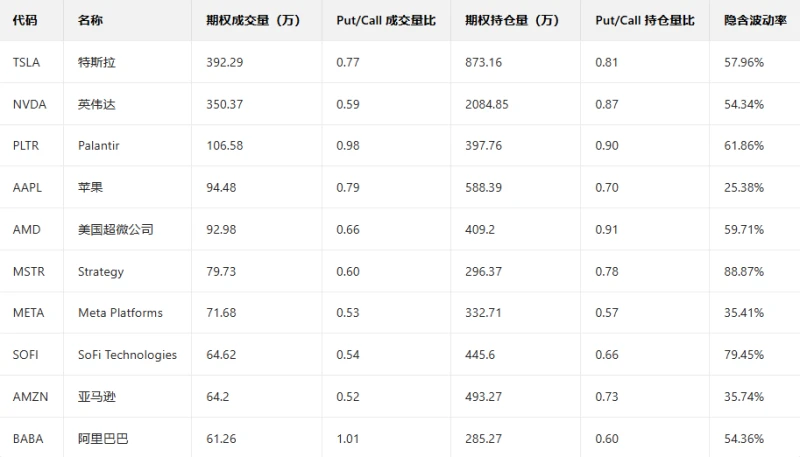The width and height of the screenshot is (800, 457).
Task: Select the Strategy name cell
Action: 101,271
